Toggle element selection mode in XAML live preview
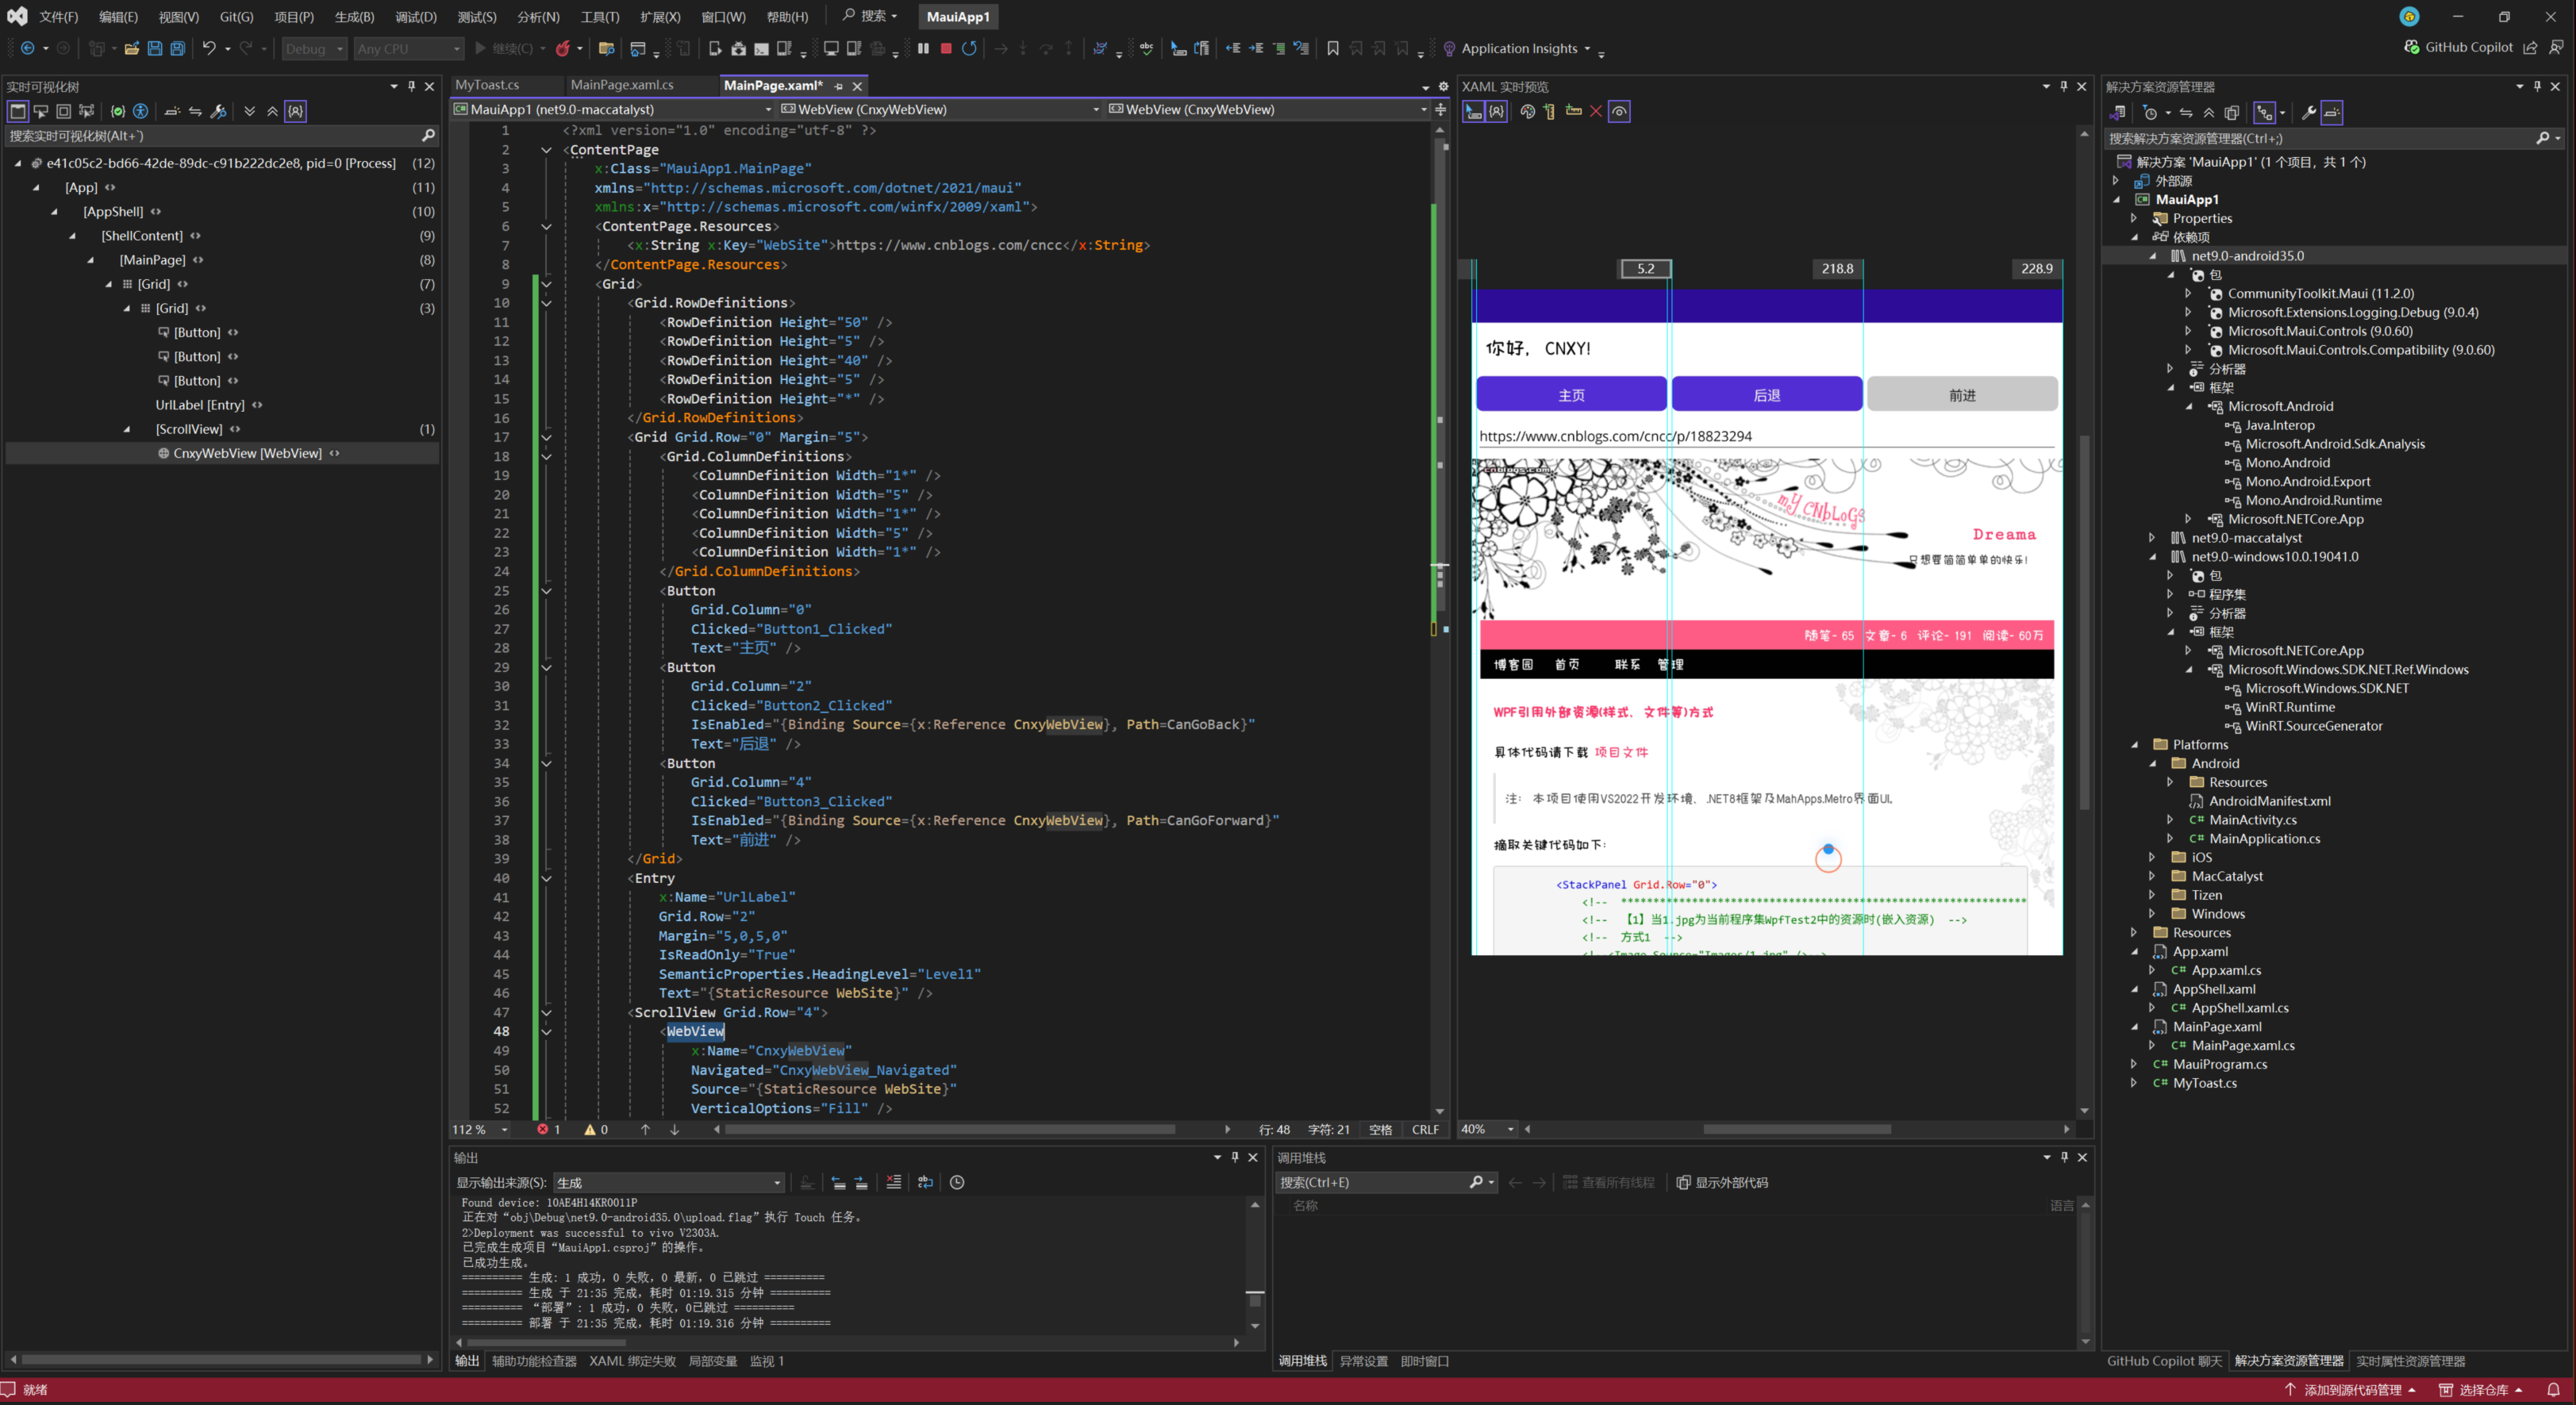This screenshot has height=1405, width=2576. 1474,111
